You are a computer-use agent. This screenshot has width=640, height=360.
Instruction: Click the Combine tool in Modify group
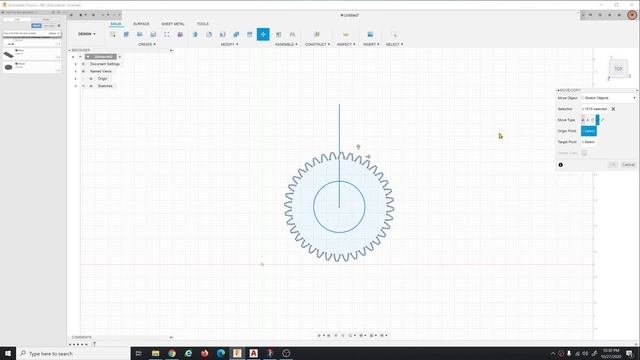coord(236,35)
